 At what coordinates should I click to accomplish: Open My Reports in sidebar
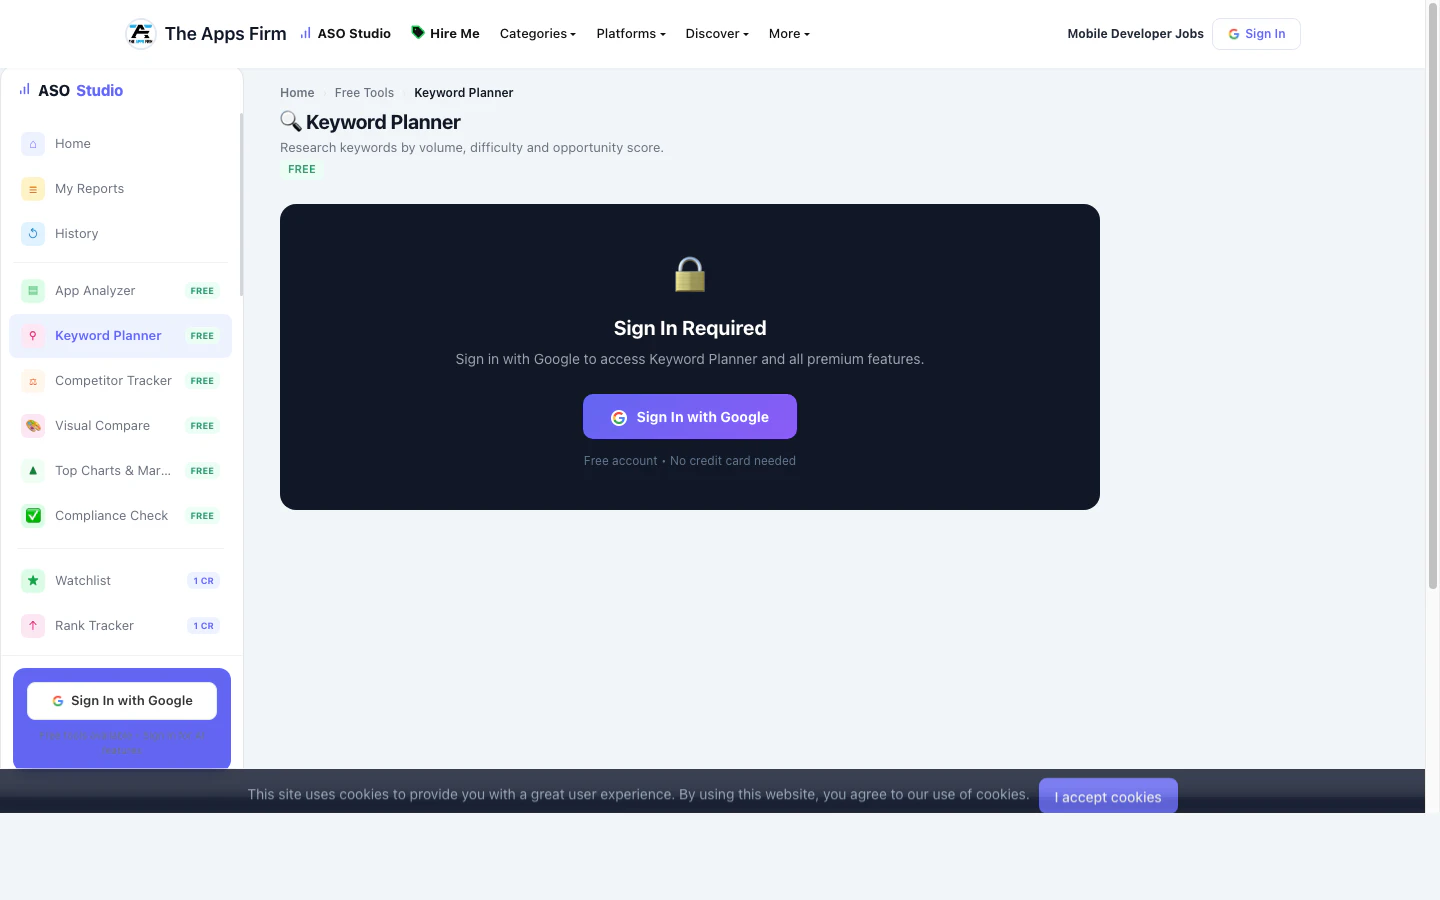pos(120,189)
